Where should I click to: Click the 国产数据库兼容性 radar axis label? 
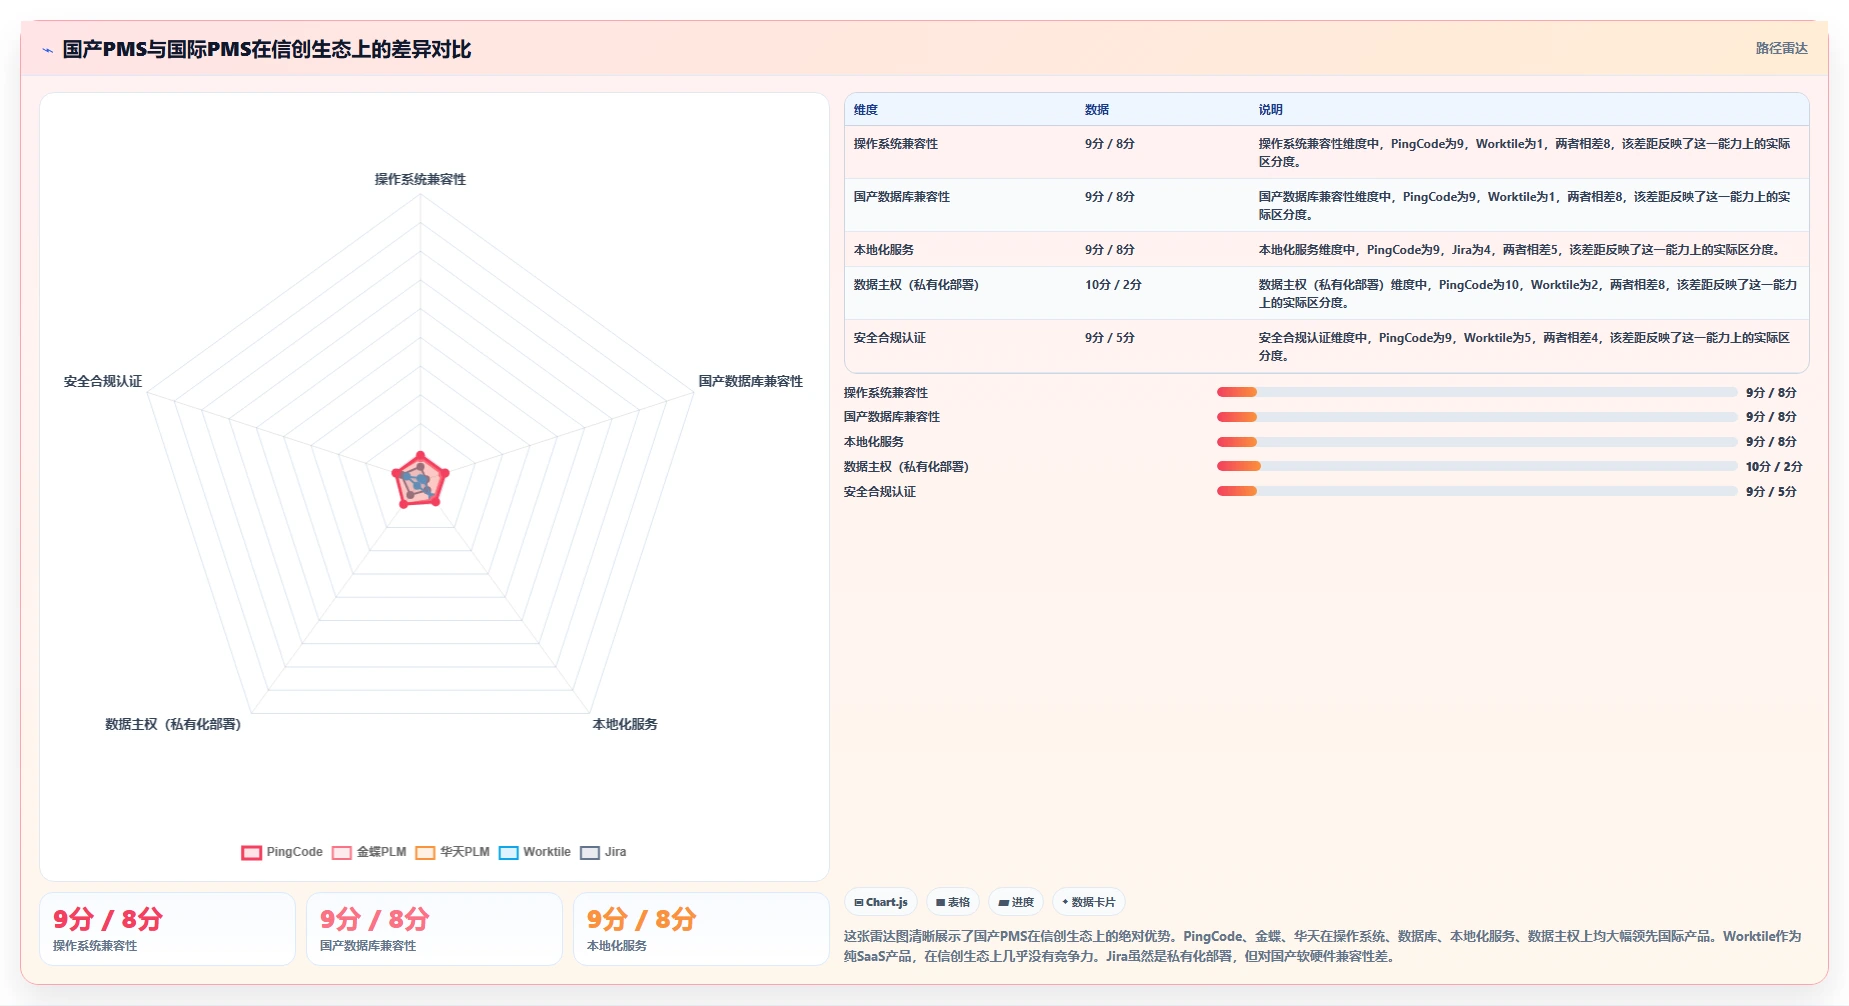750,381
